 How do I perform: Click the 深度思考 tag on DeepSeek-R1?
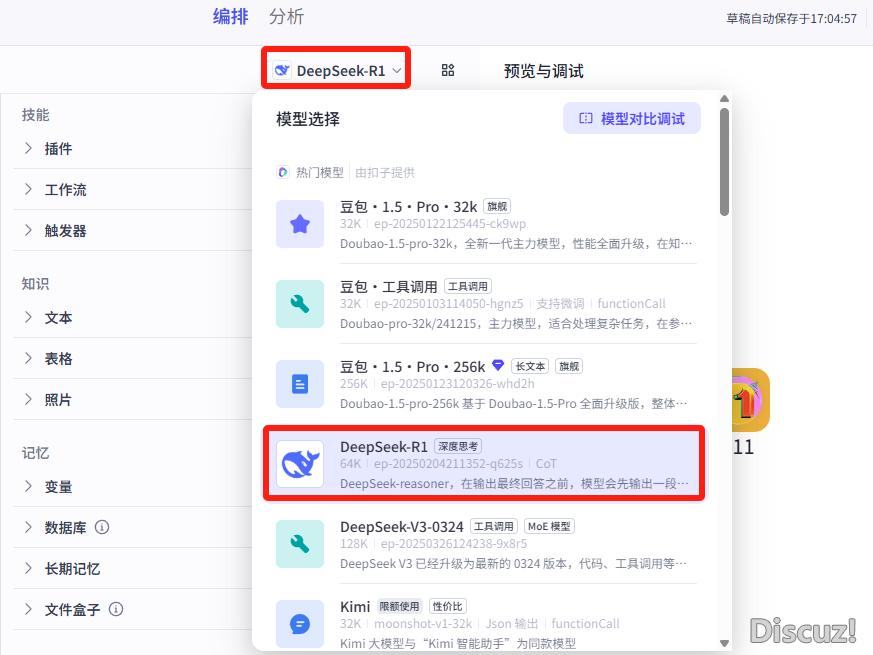tap(458, 446)
